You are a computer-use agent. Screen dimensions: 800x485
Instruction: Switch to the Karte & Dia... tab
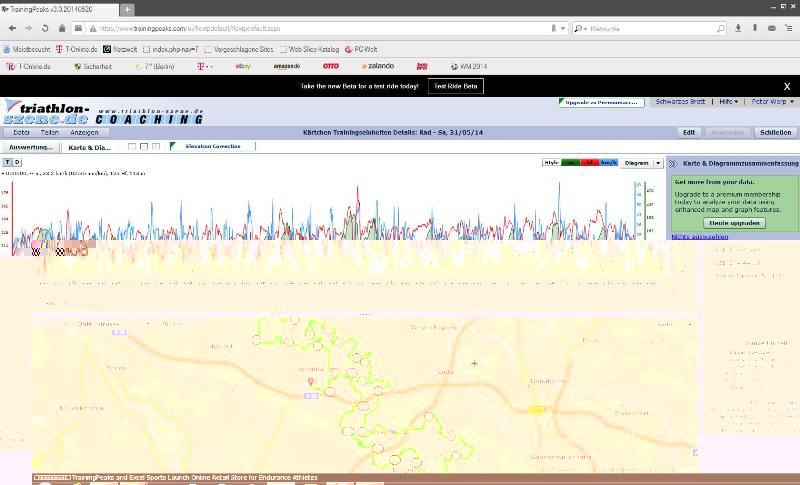tap(90, 147)
